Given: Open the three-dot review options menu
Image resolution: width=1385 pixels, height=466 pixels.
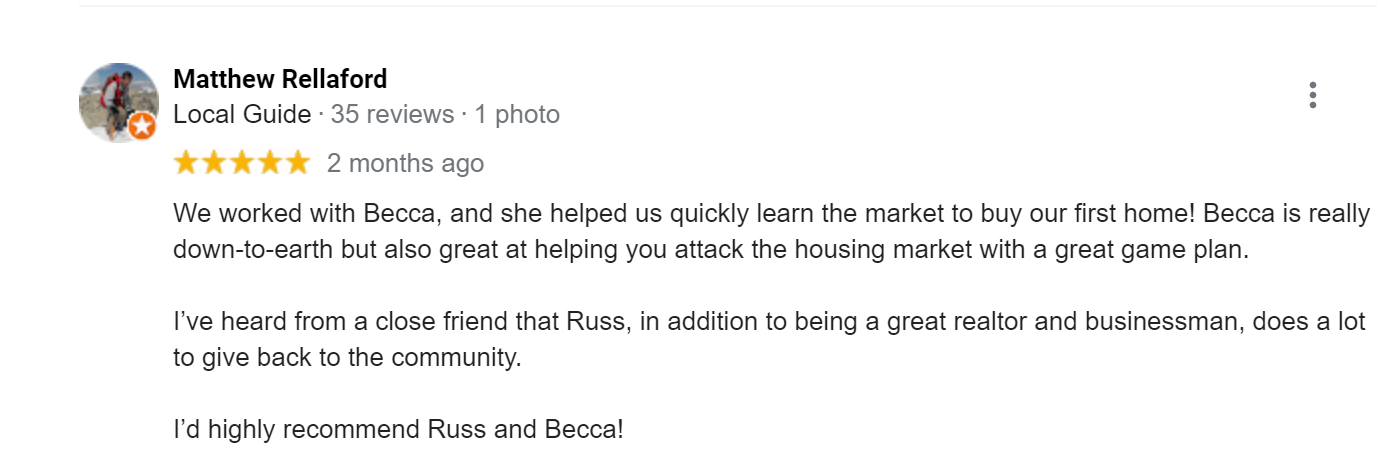Looking at the screenshot, I should 1312,95.
